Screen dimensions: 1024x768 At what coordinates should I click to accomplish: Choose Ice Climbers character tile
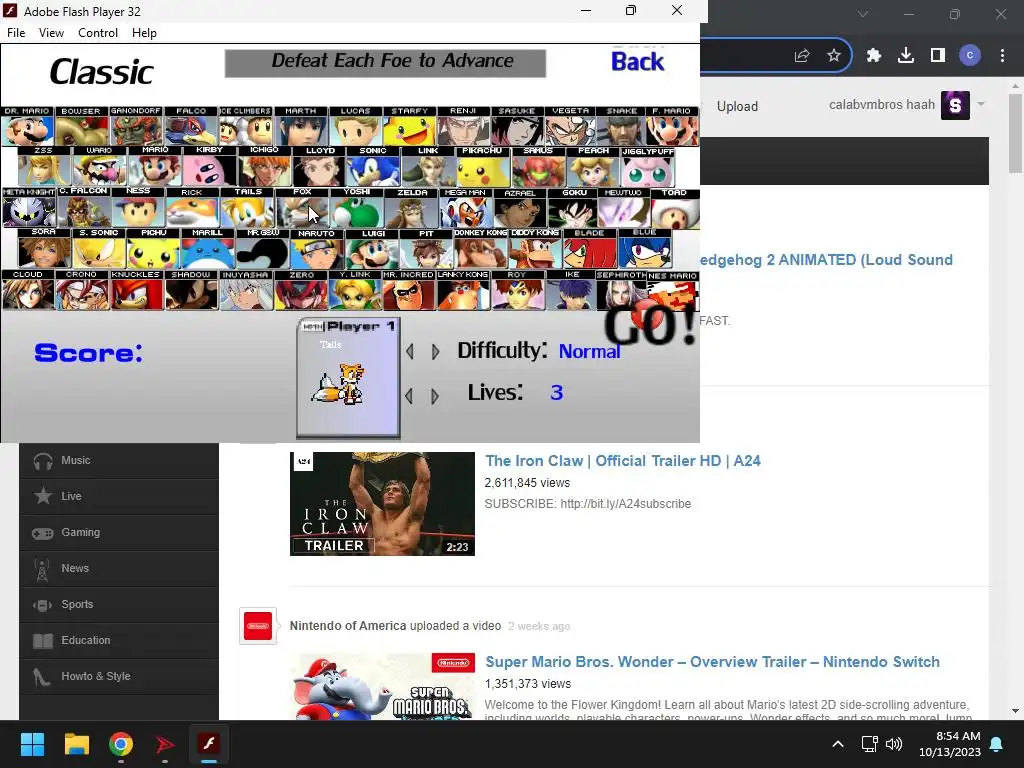coord(246,126)
